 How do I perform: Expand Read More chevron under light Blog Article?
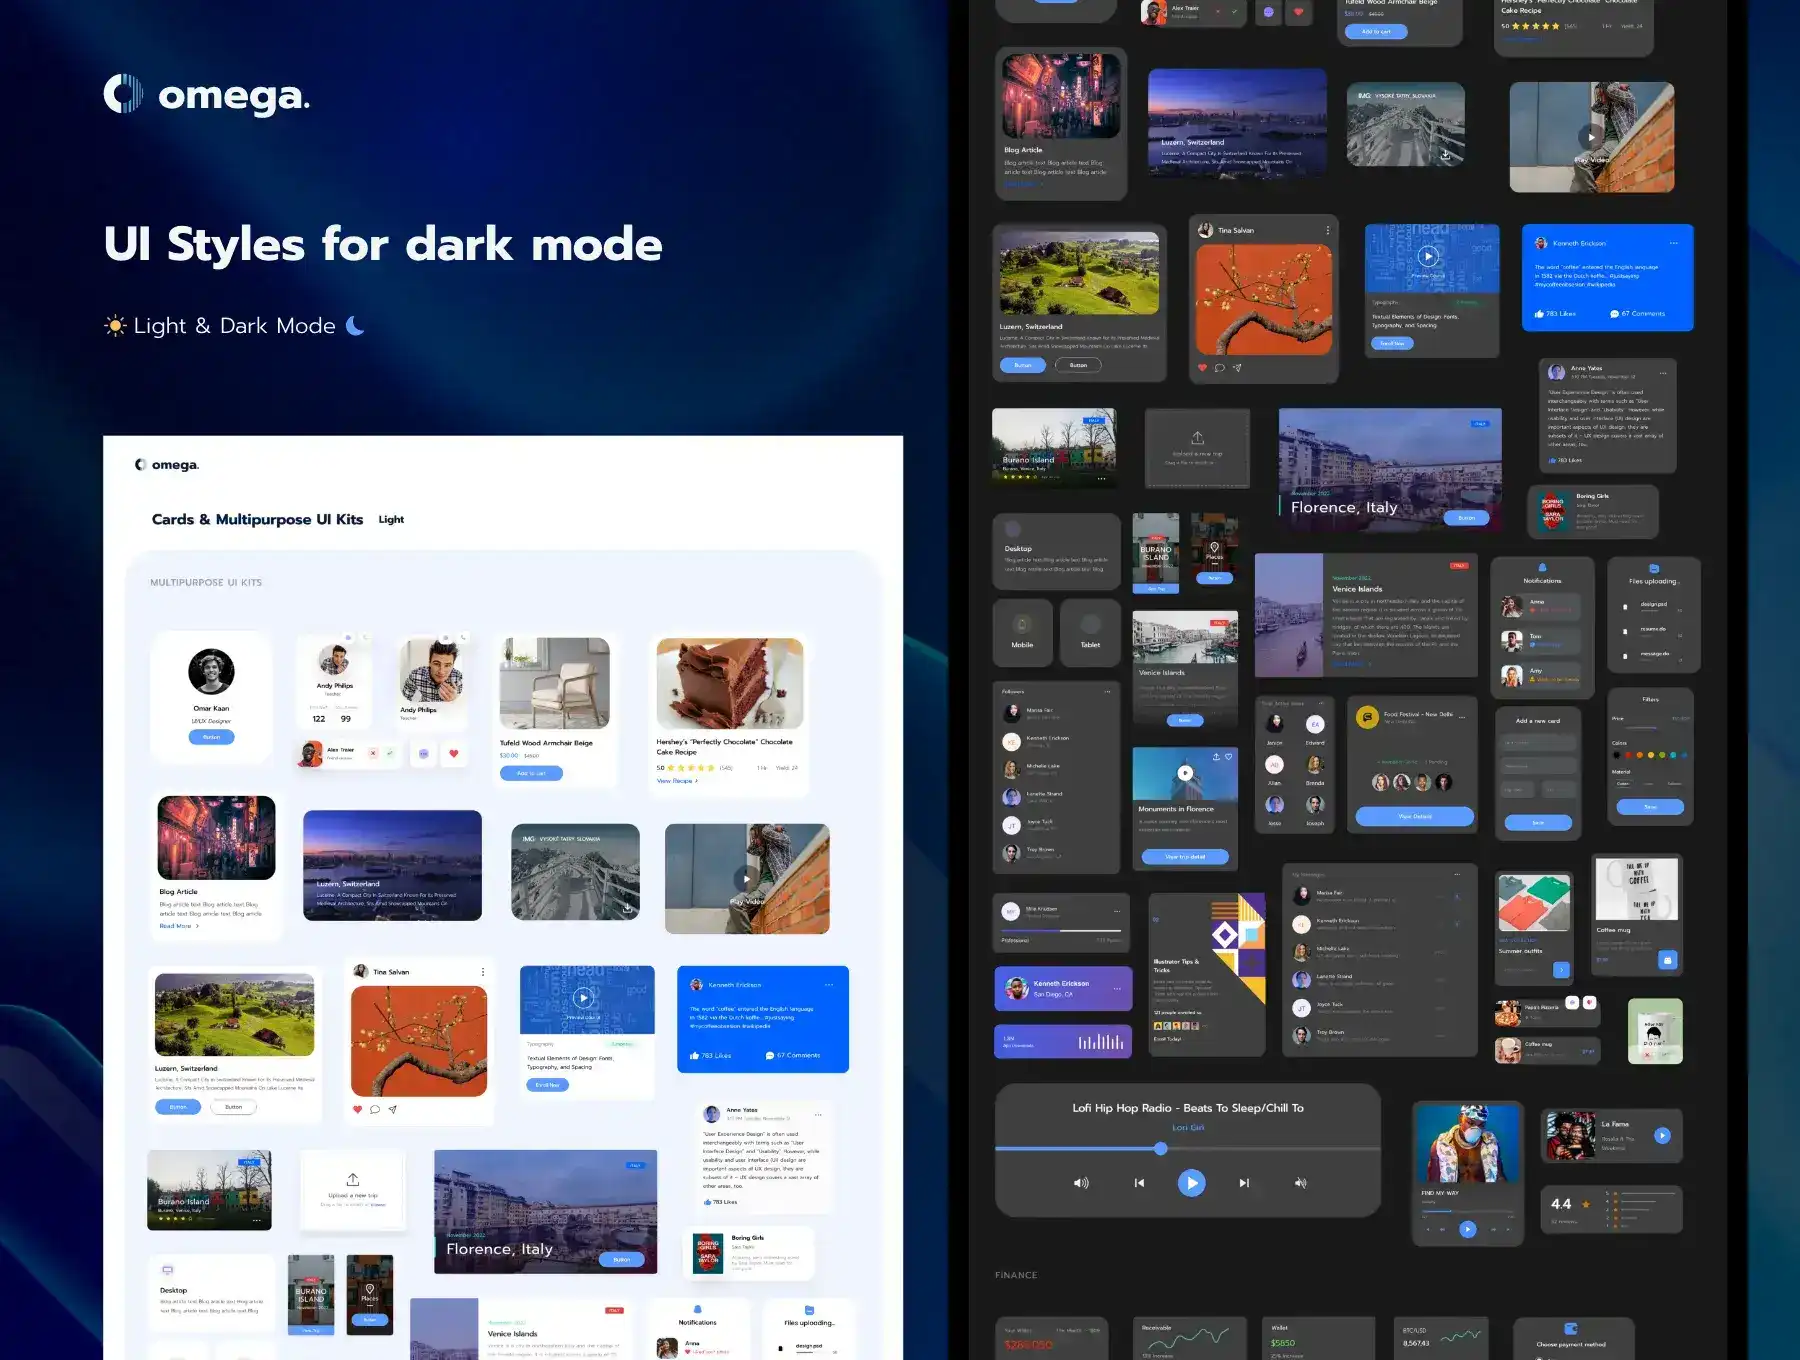click(197, 926)
